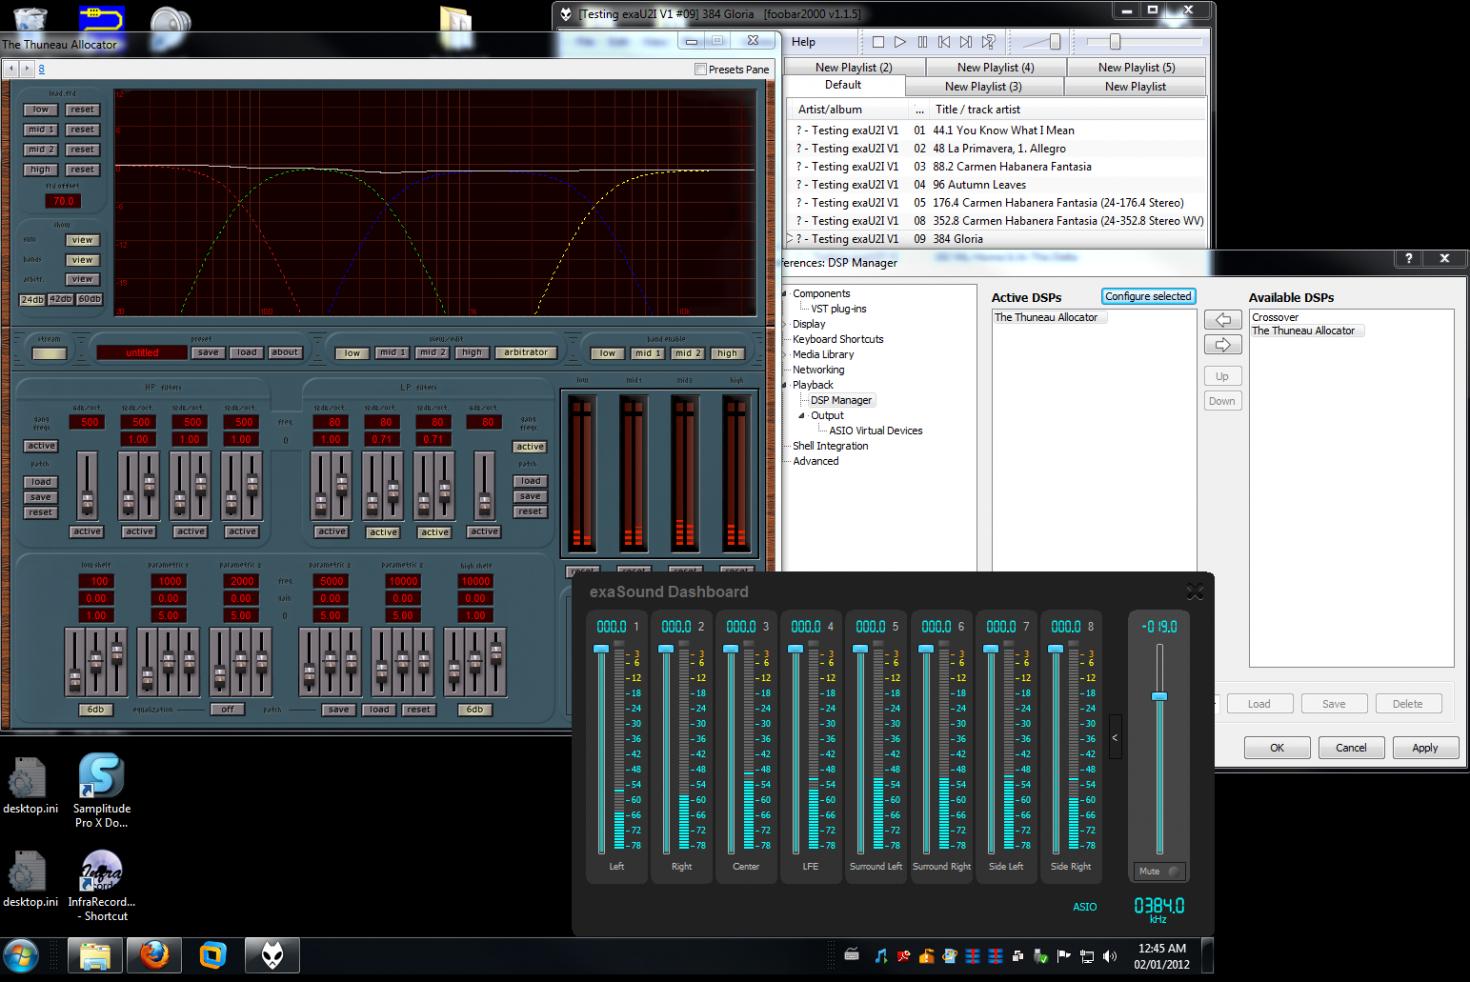
Task: Click the Next track icon in foobar2000
Action: tap(966, 42)
